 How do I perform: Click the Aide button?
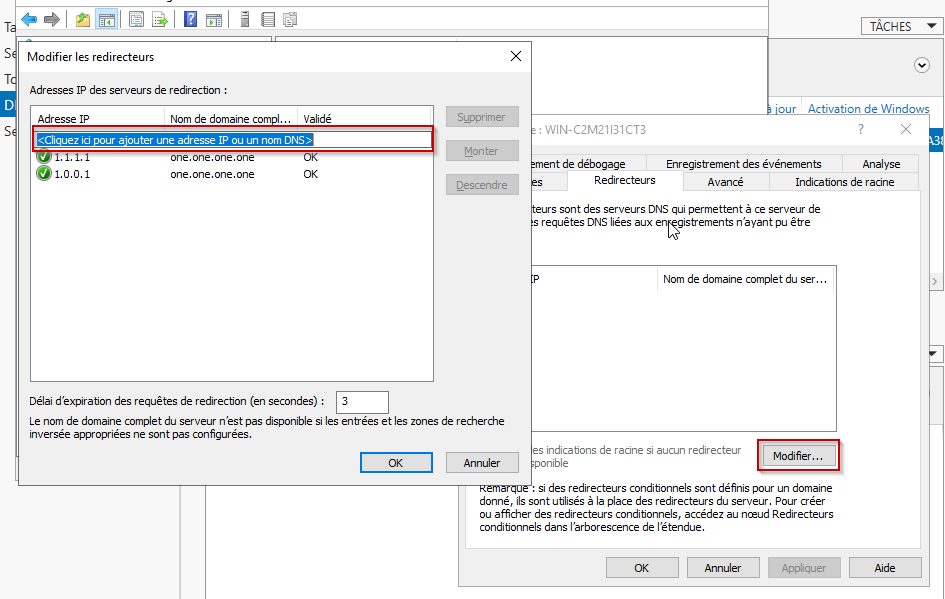click(x=885, y=568)
